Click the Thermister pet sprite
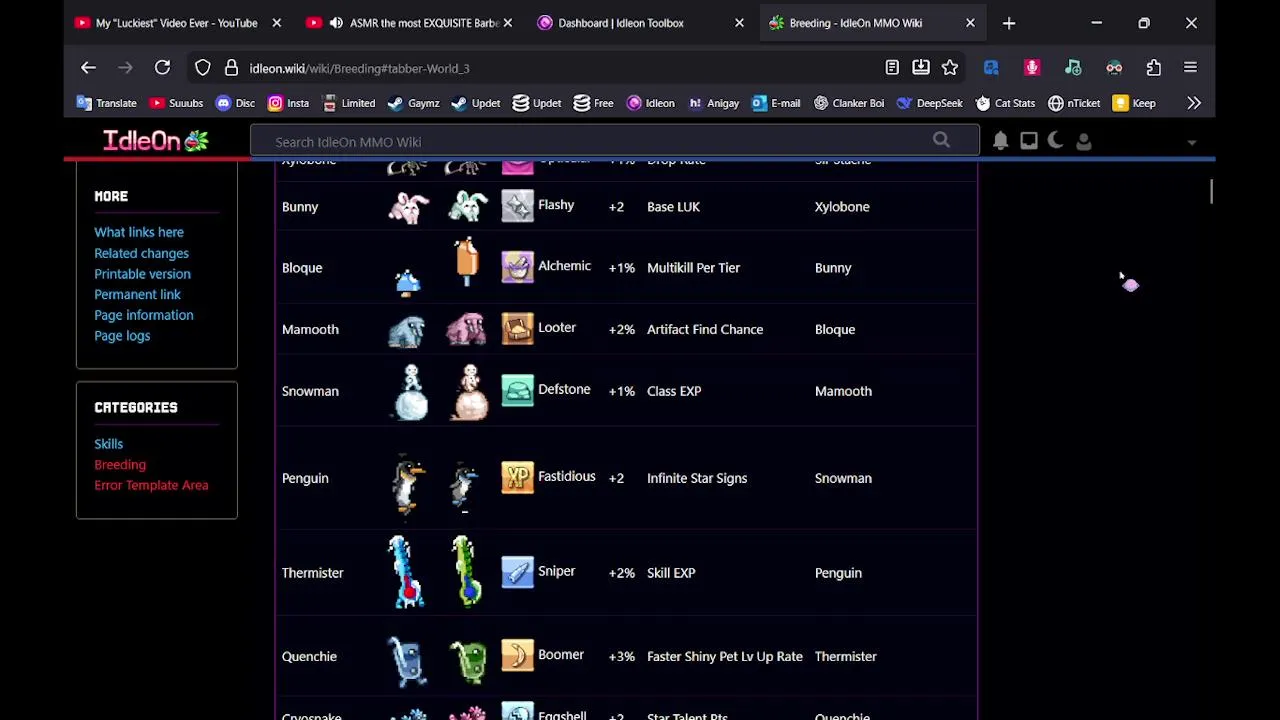 [x=405, y=572]
